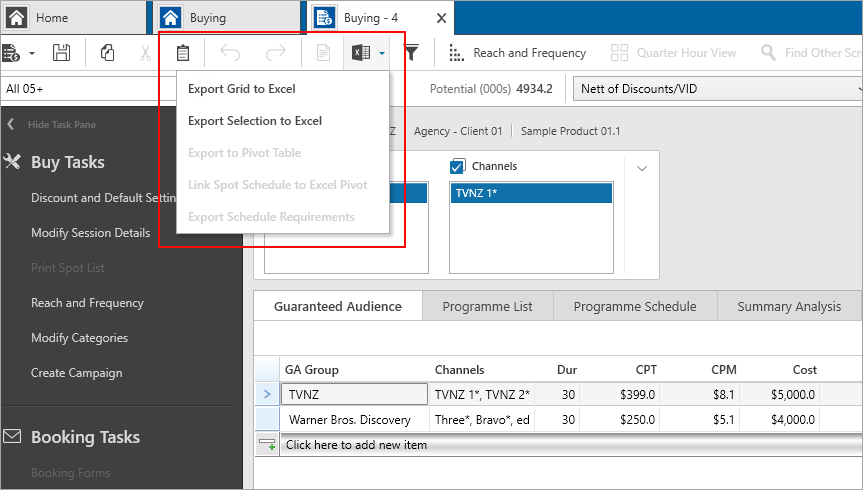Click the Undo arrow icon
863x490 pixels.
pos(230,53)
